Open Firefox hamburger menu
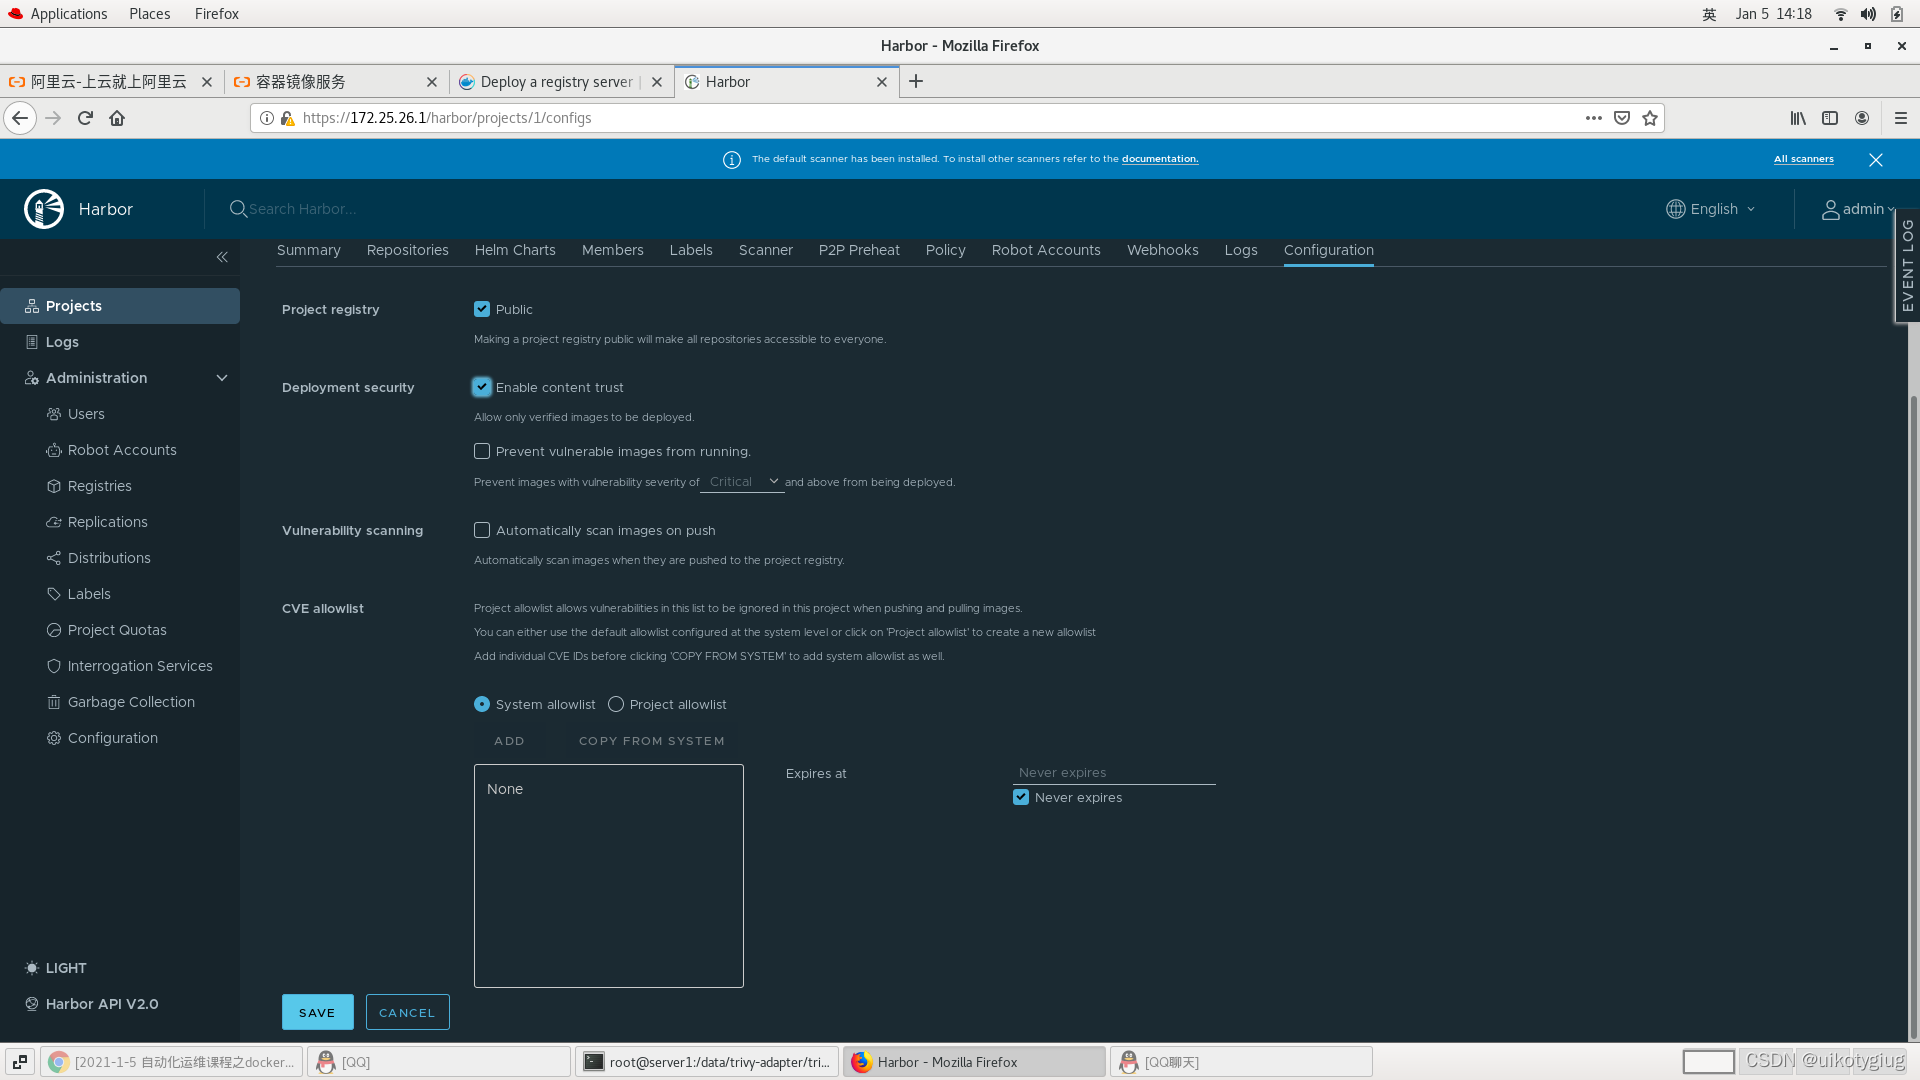 click(1901, 118)
